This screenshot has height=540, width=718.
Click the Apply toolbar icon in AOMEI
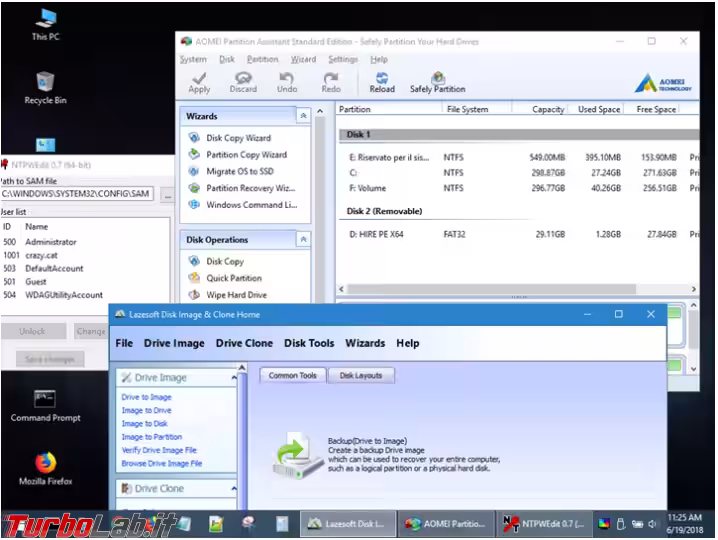(199, 83)
